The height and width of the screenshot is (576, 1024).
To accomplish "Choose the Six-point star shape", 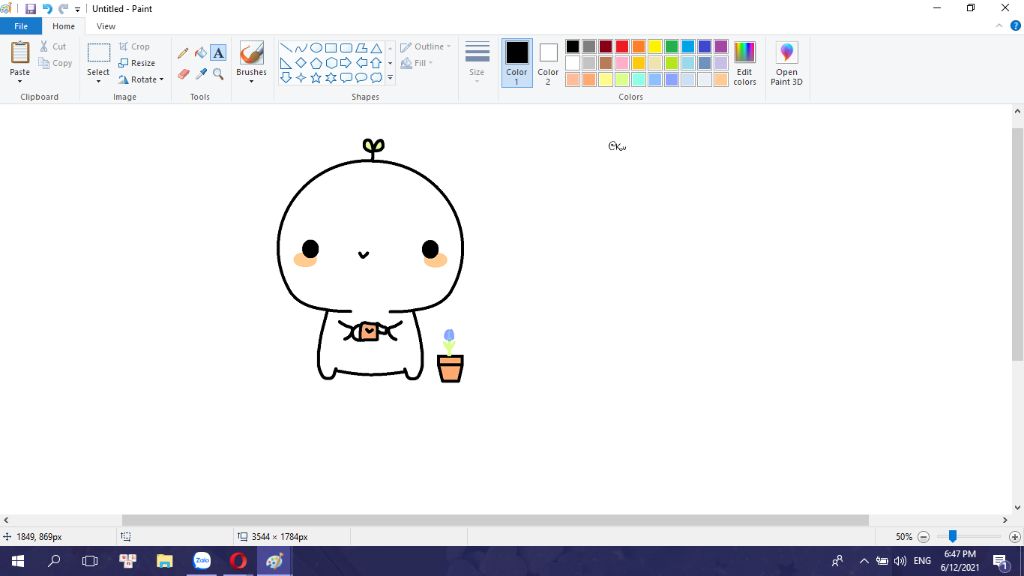I will [x=331, y=78].
